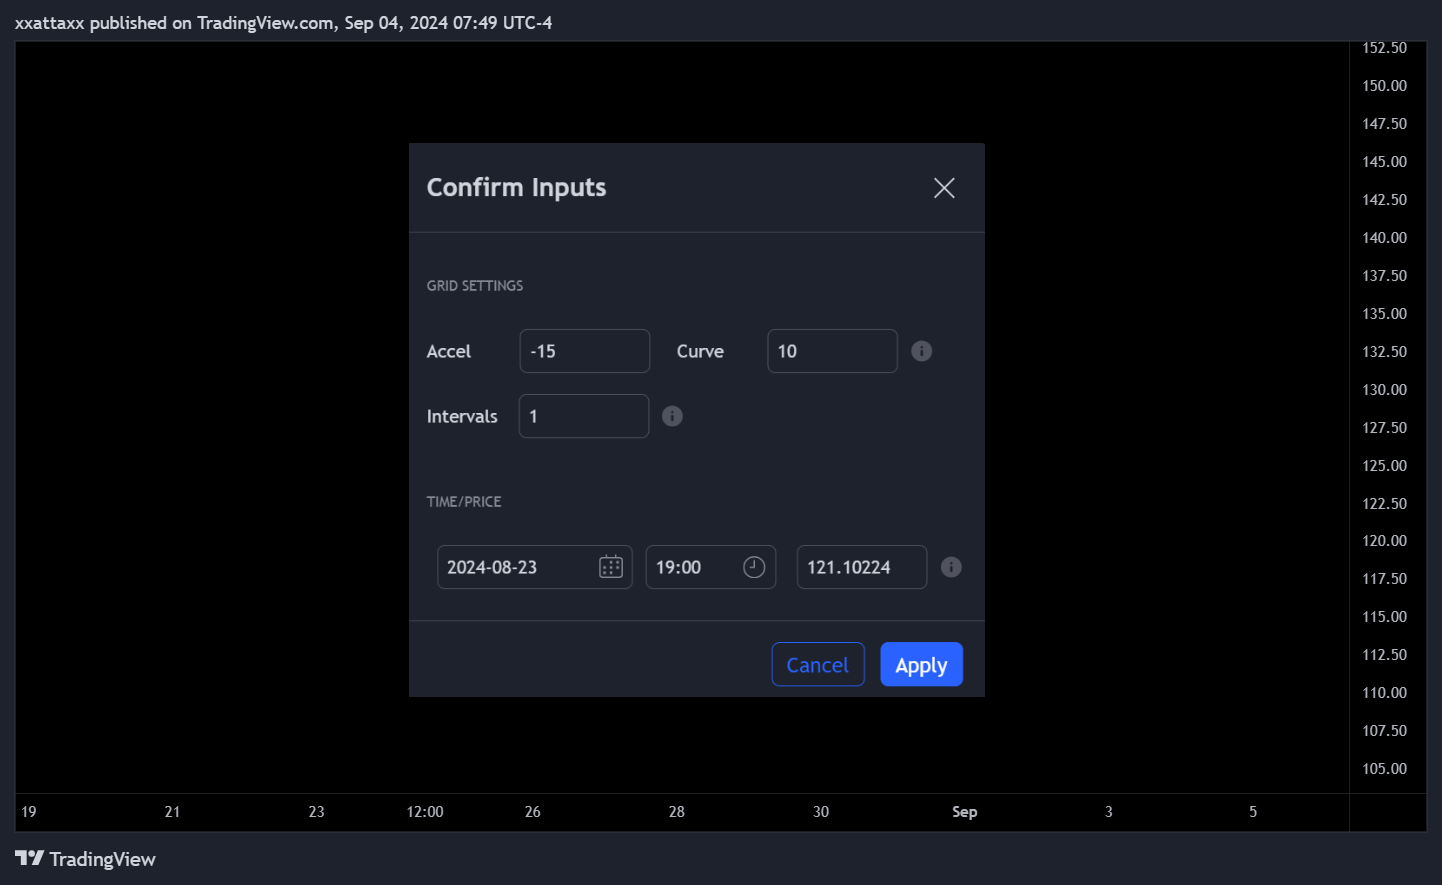Open the calendar date picker icon
Viewport: 1442px width, 885px height.
point(611,567)
